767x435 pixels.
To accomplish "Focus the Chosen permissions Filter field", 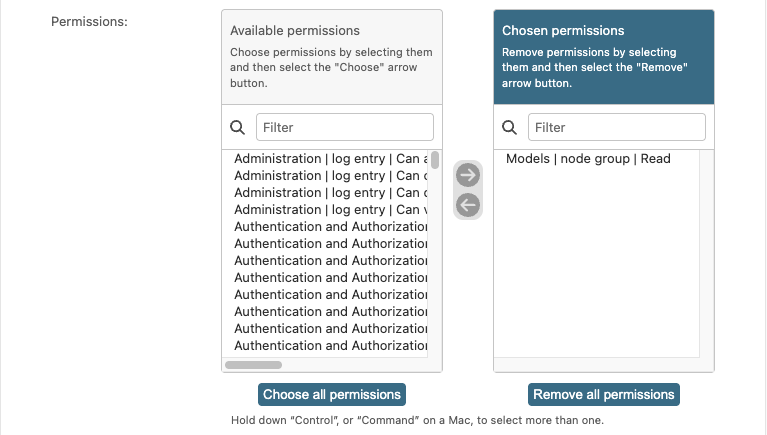I will point(616,127).
